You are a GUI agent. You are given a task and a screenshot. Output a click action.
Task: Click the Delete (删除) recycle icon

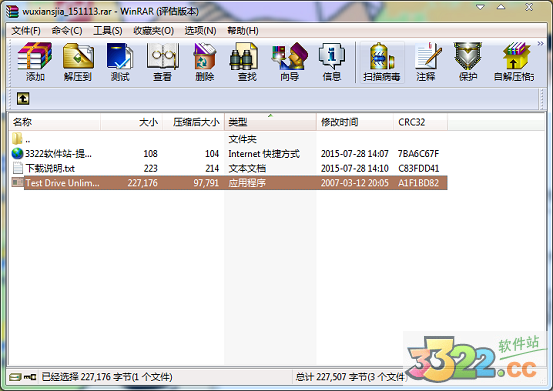[x=205, y=56]
